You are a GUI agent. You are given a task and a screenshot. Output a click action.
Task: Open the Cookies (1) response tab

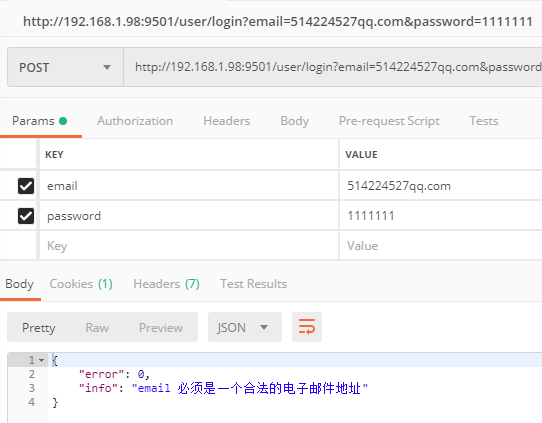pyautogui.click(x=81, y=284)
